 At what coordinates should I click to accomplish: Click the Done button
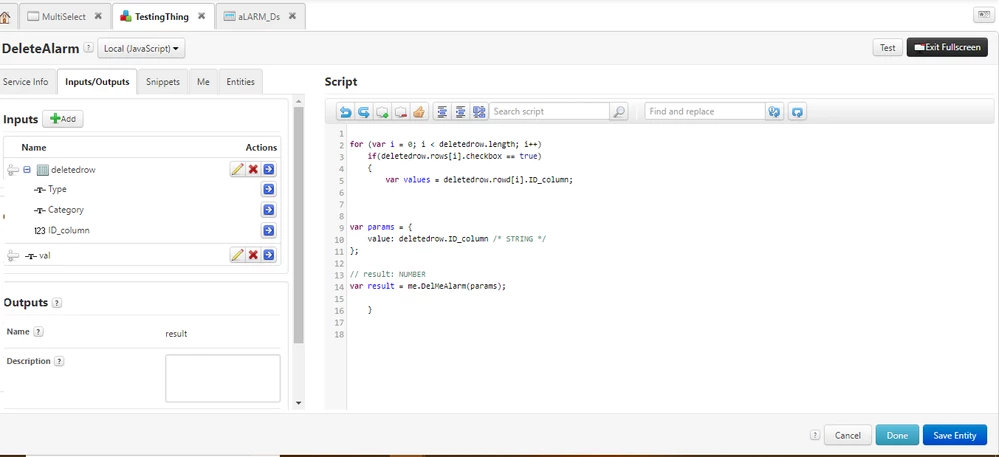point(897,435)
